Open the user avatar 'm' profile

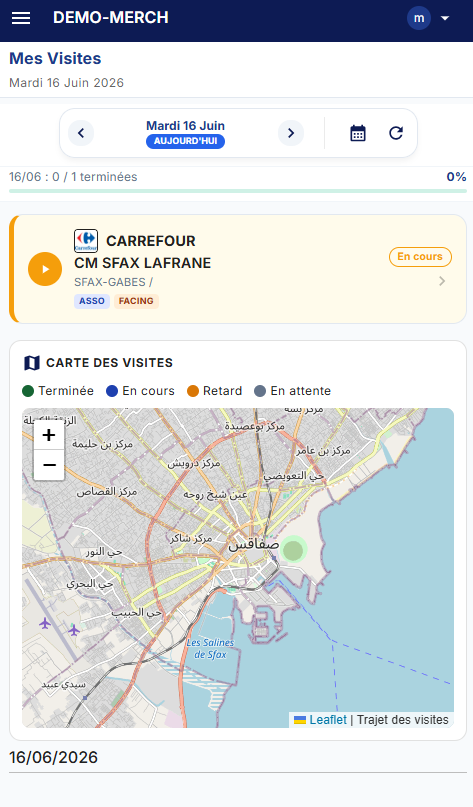click(419, 19)
